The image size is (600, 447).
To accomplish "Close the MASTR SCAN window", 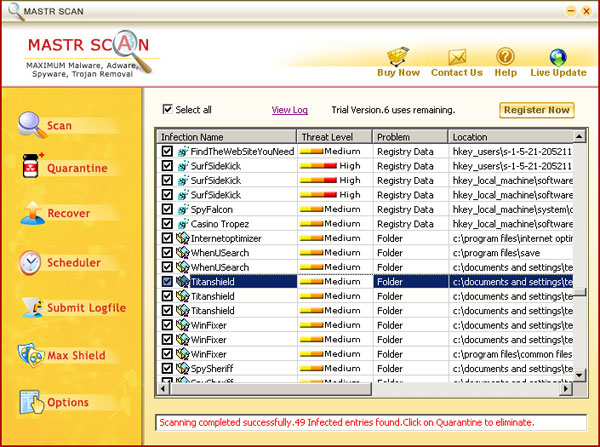I will tap(586, 11).
